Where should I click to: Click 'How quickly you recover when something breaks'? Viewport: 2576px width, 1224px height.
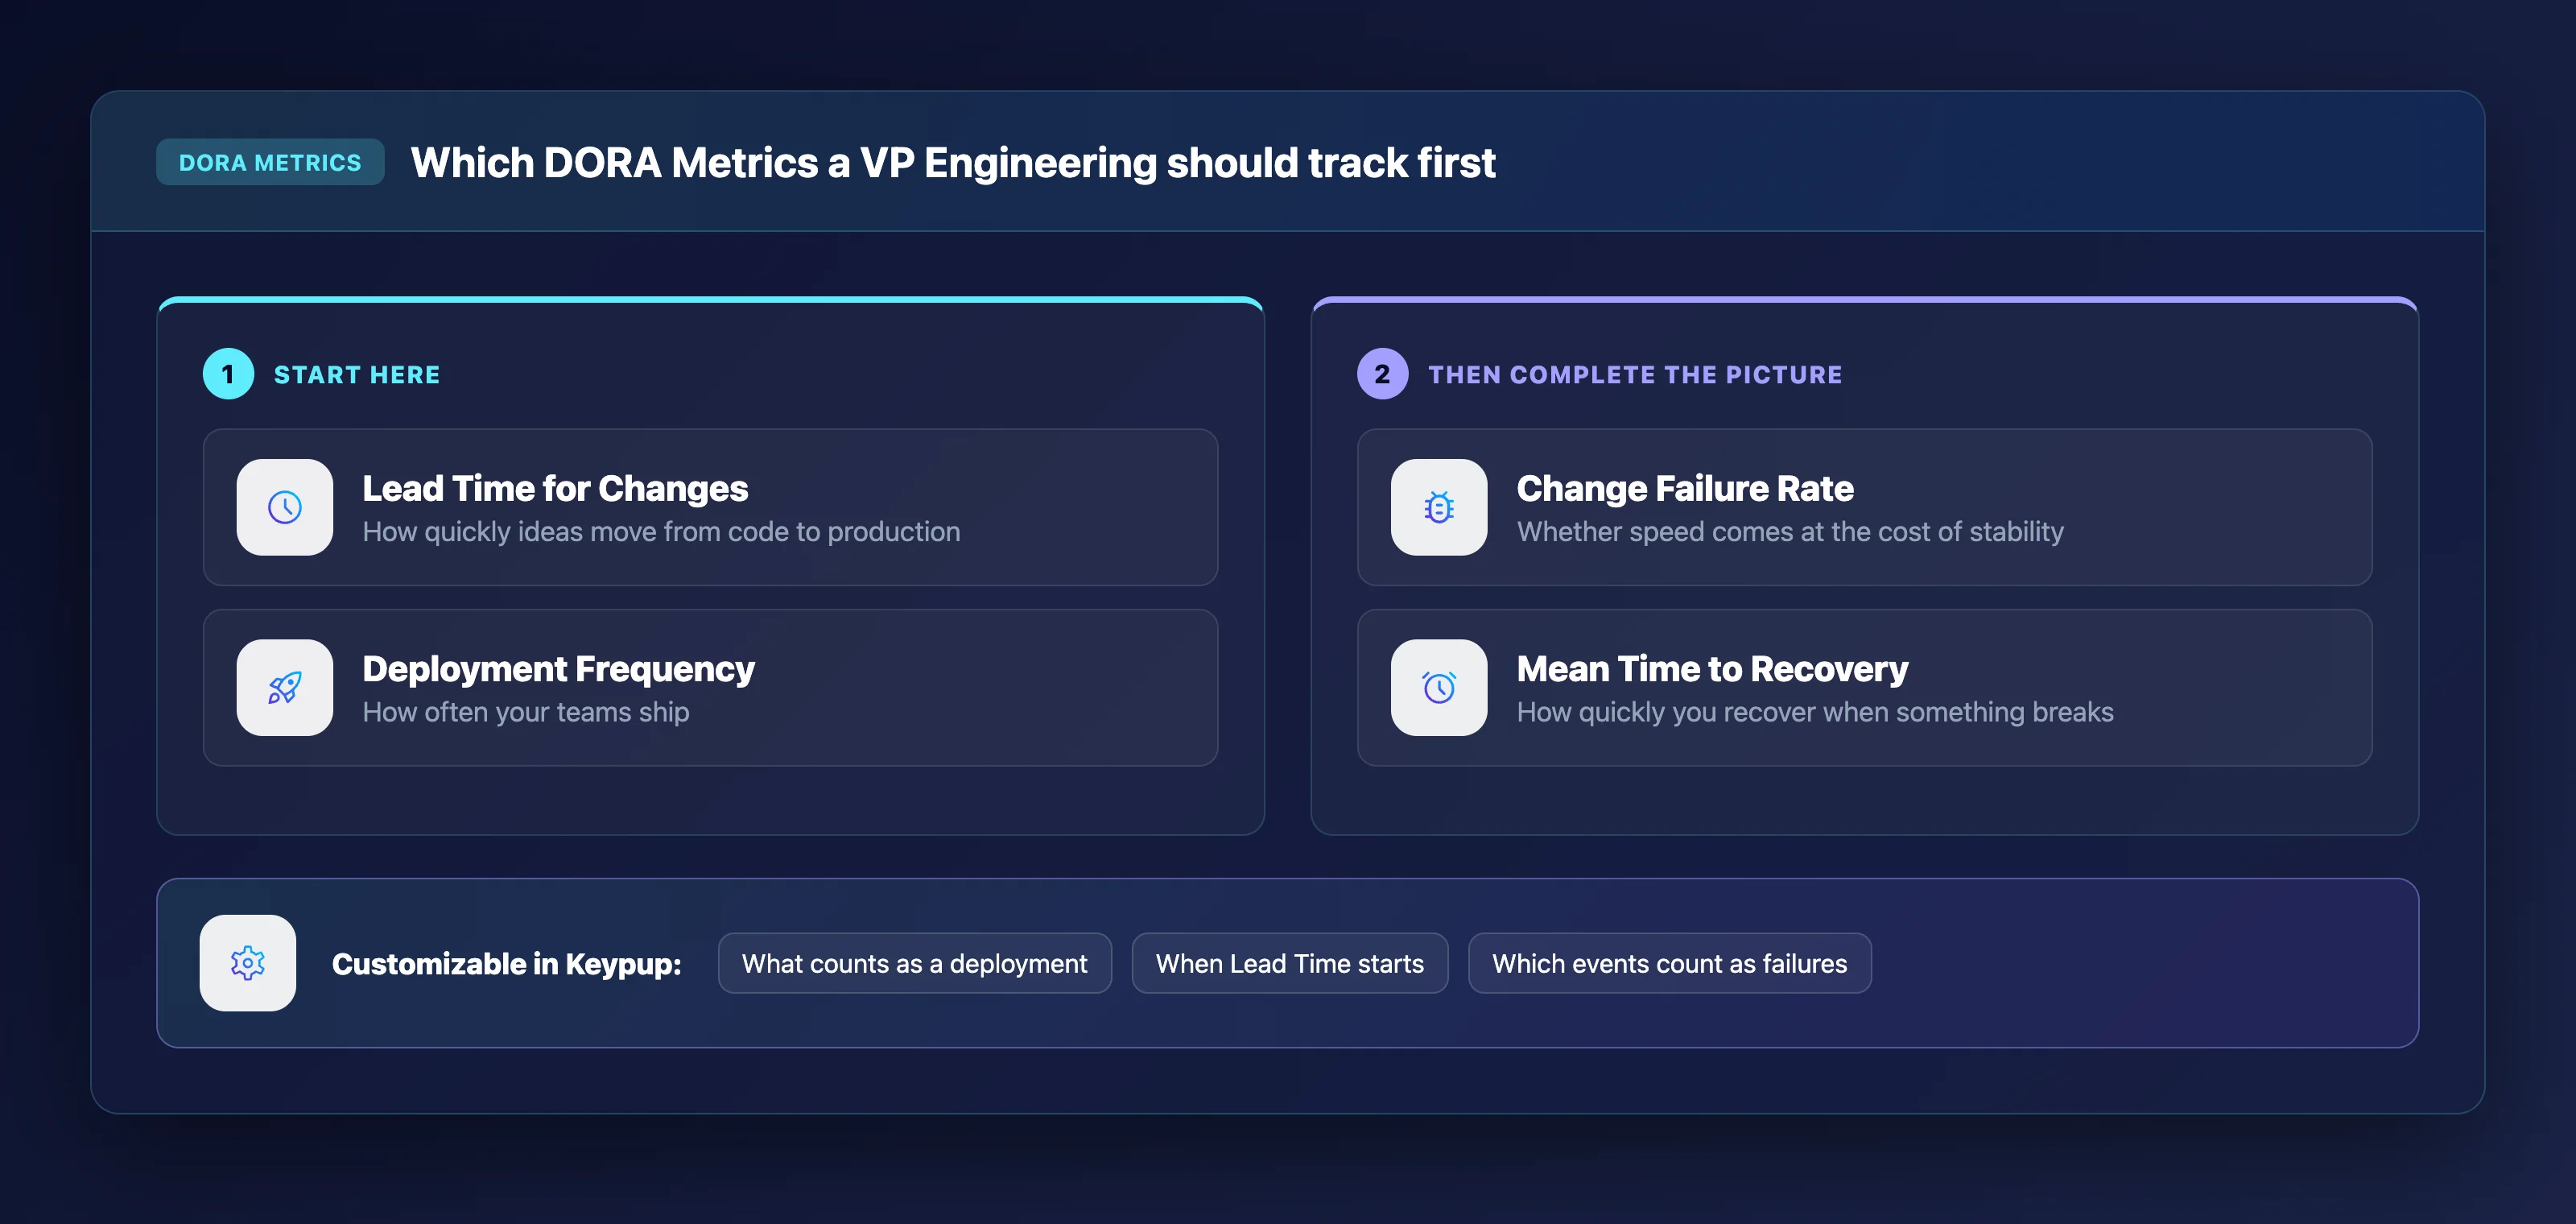pyautogui.click(x=1815, y=712)
